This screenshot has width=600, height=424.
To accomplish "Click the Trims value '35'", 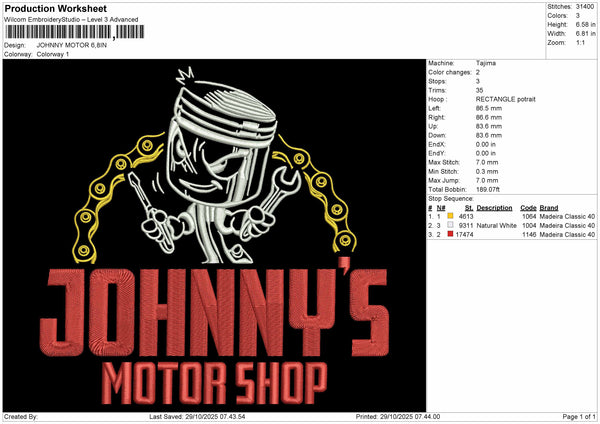I will (x=479, y=90).
